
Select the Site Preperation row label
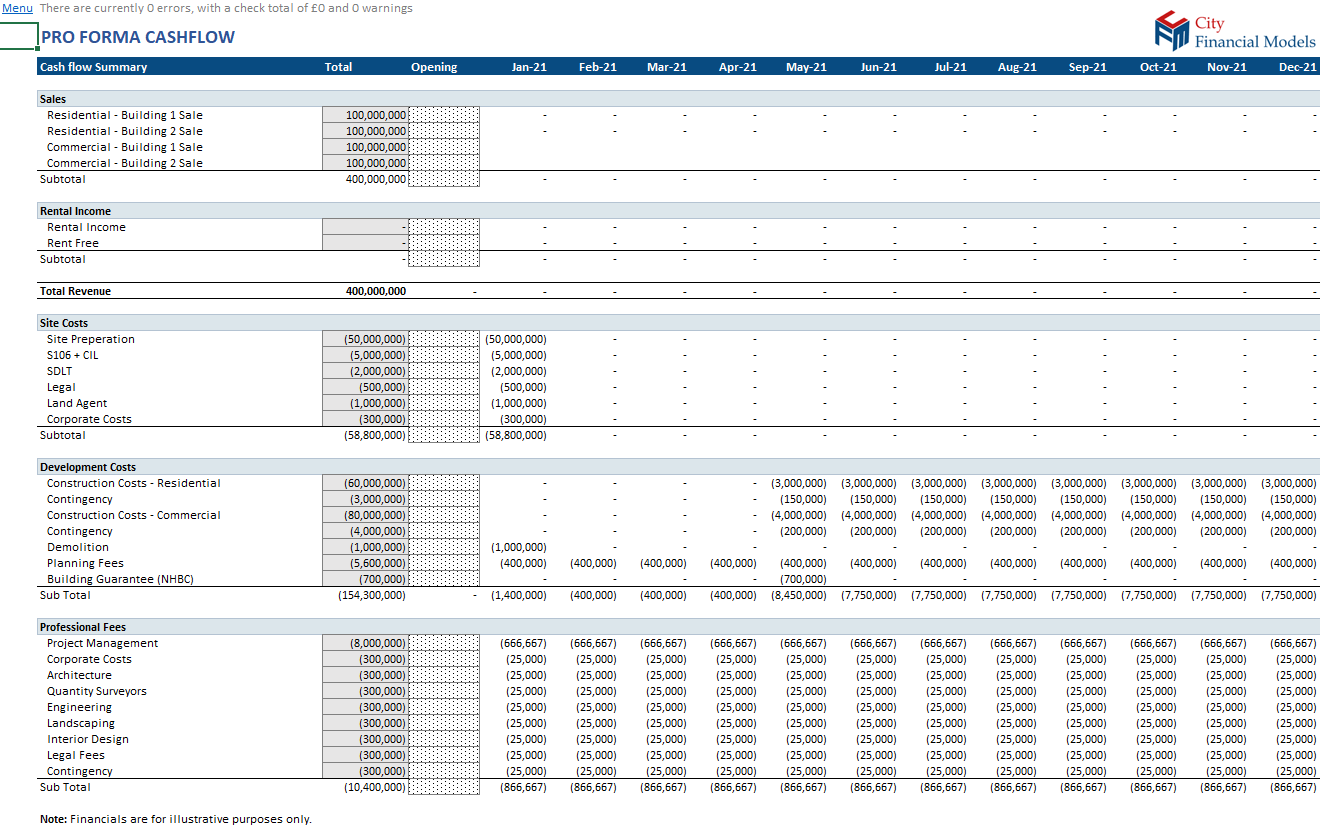91,339
